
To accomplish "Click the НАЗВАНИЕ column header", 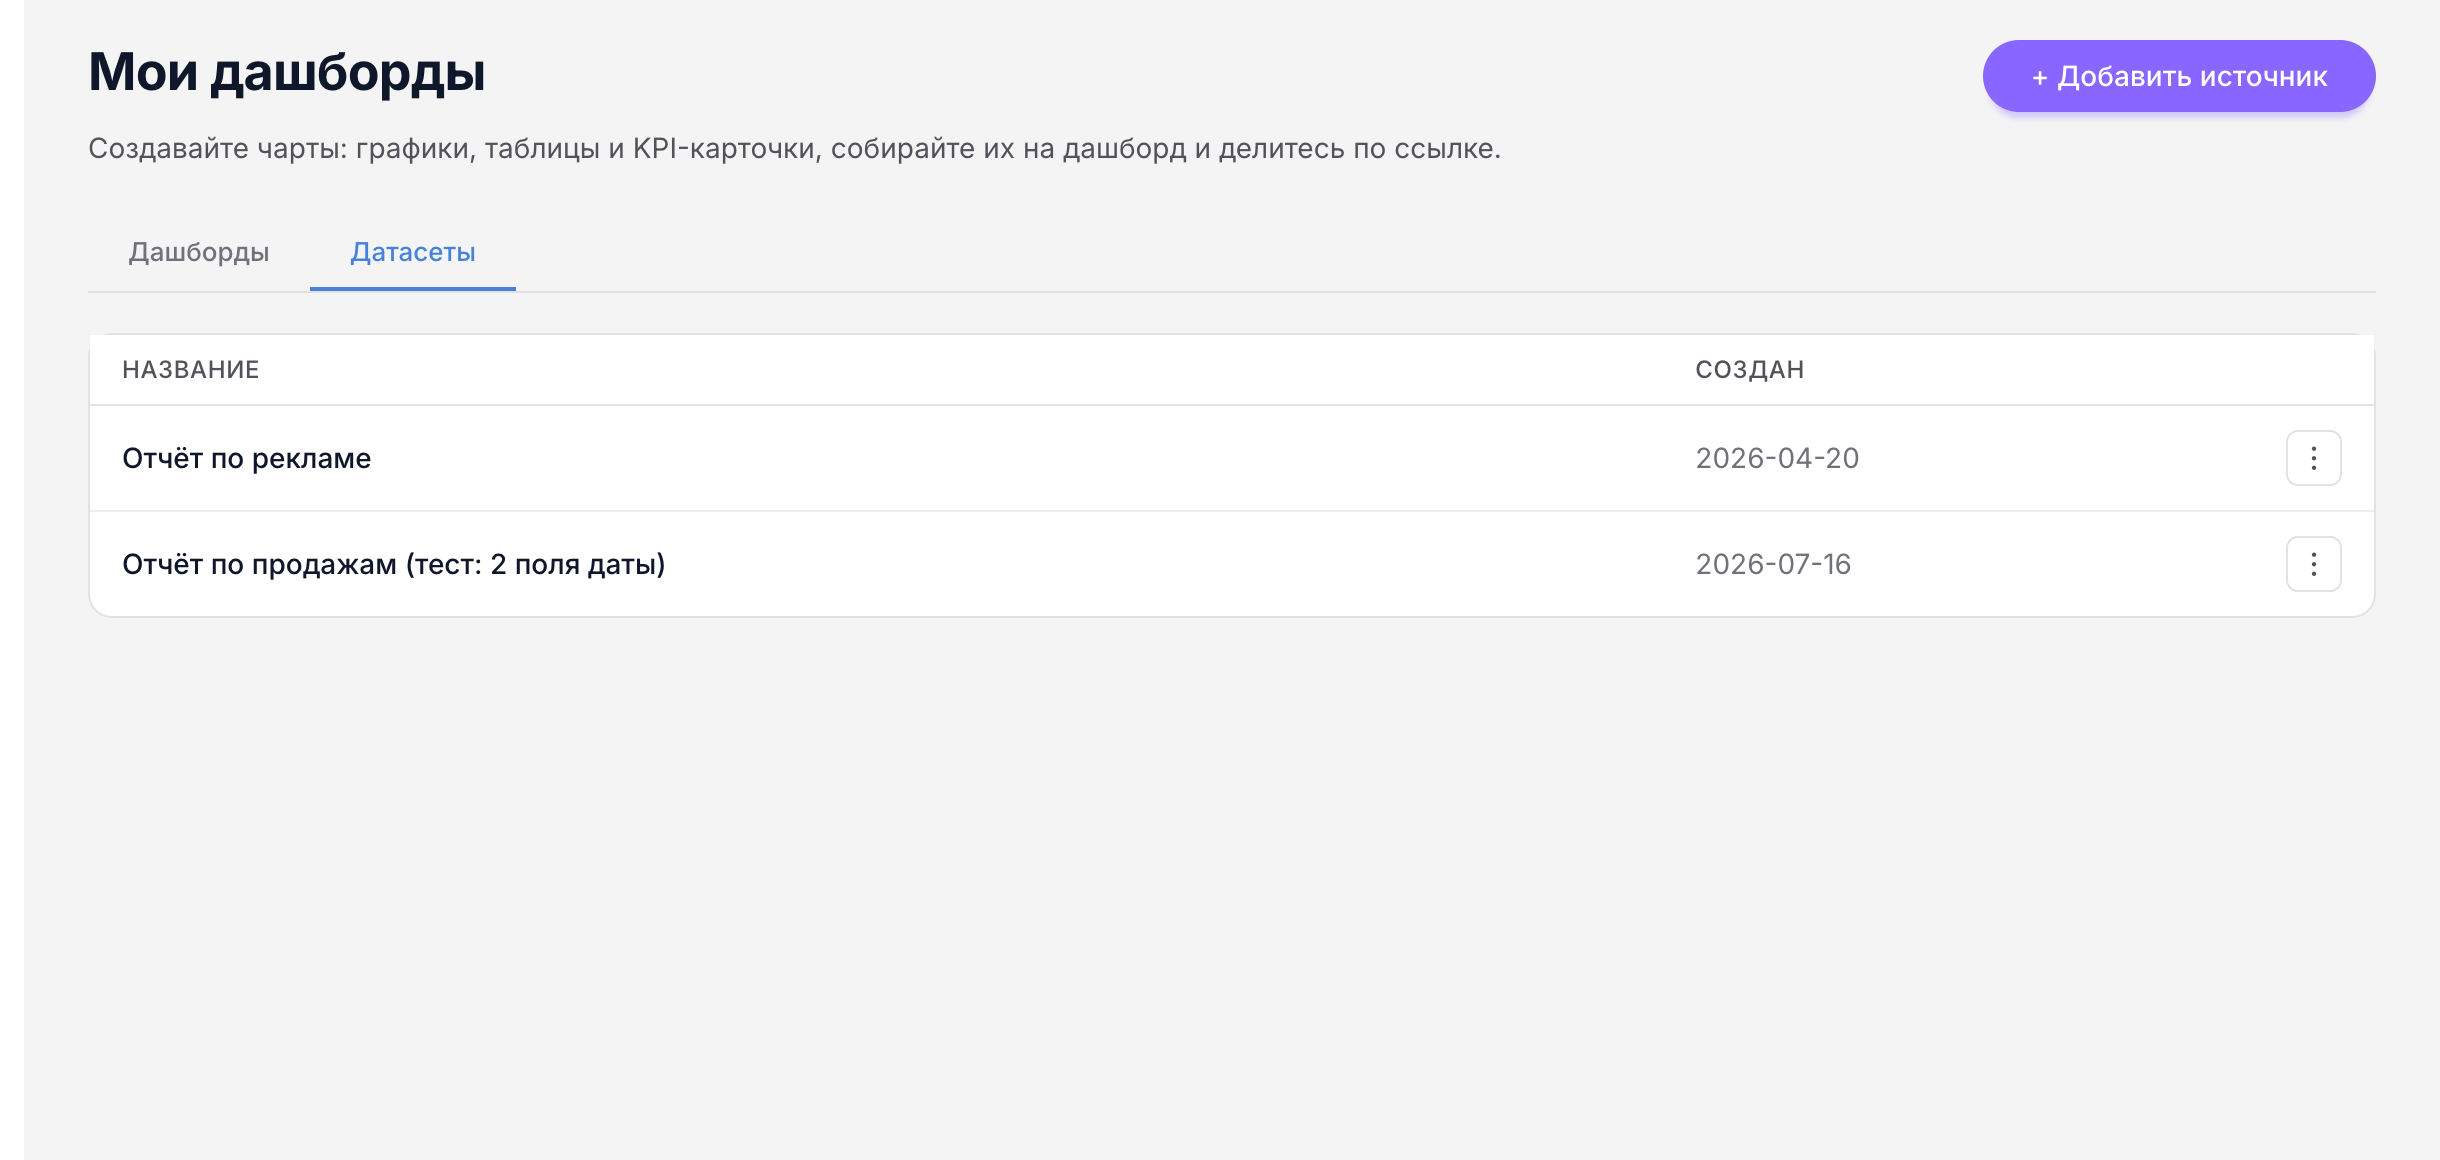I will point(191,370).
